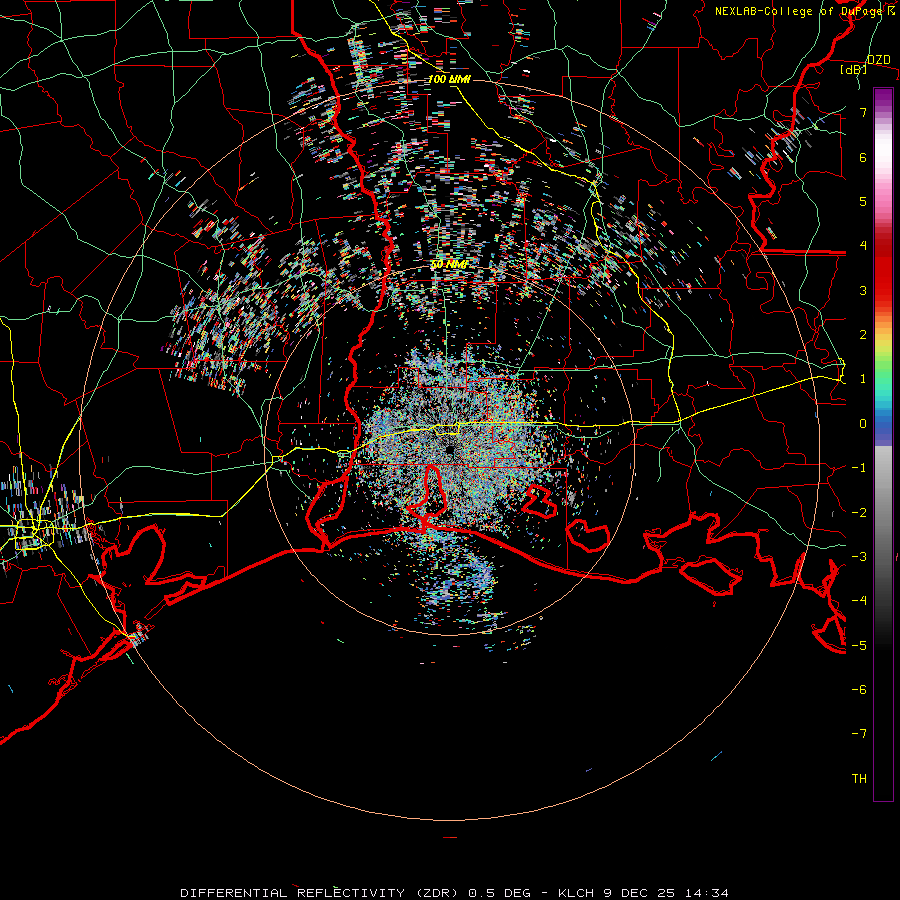
Task: Click the 2 value on the scale
Action: 863,335
